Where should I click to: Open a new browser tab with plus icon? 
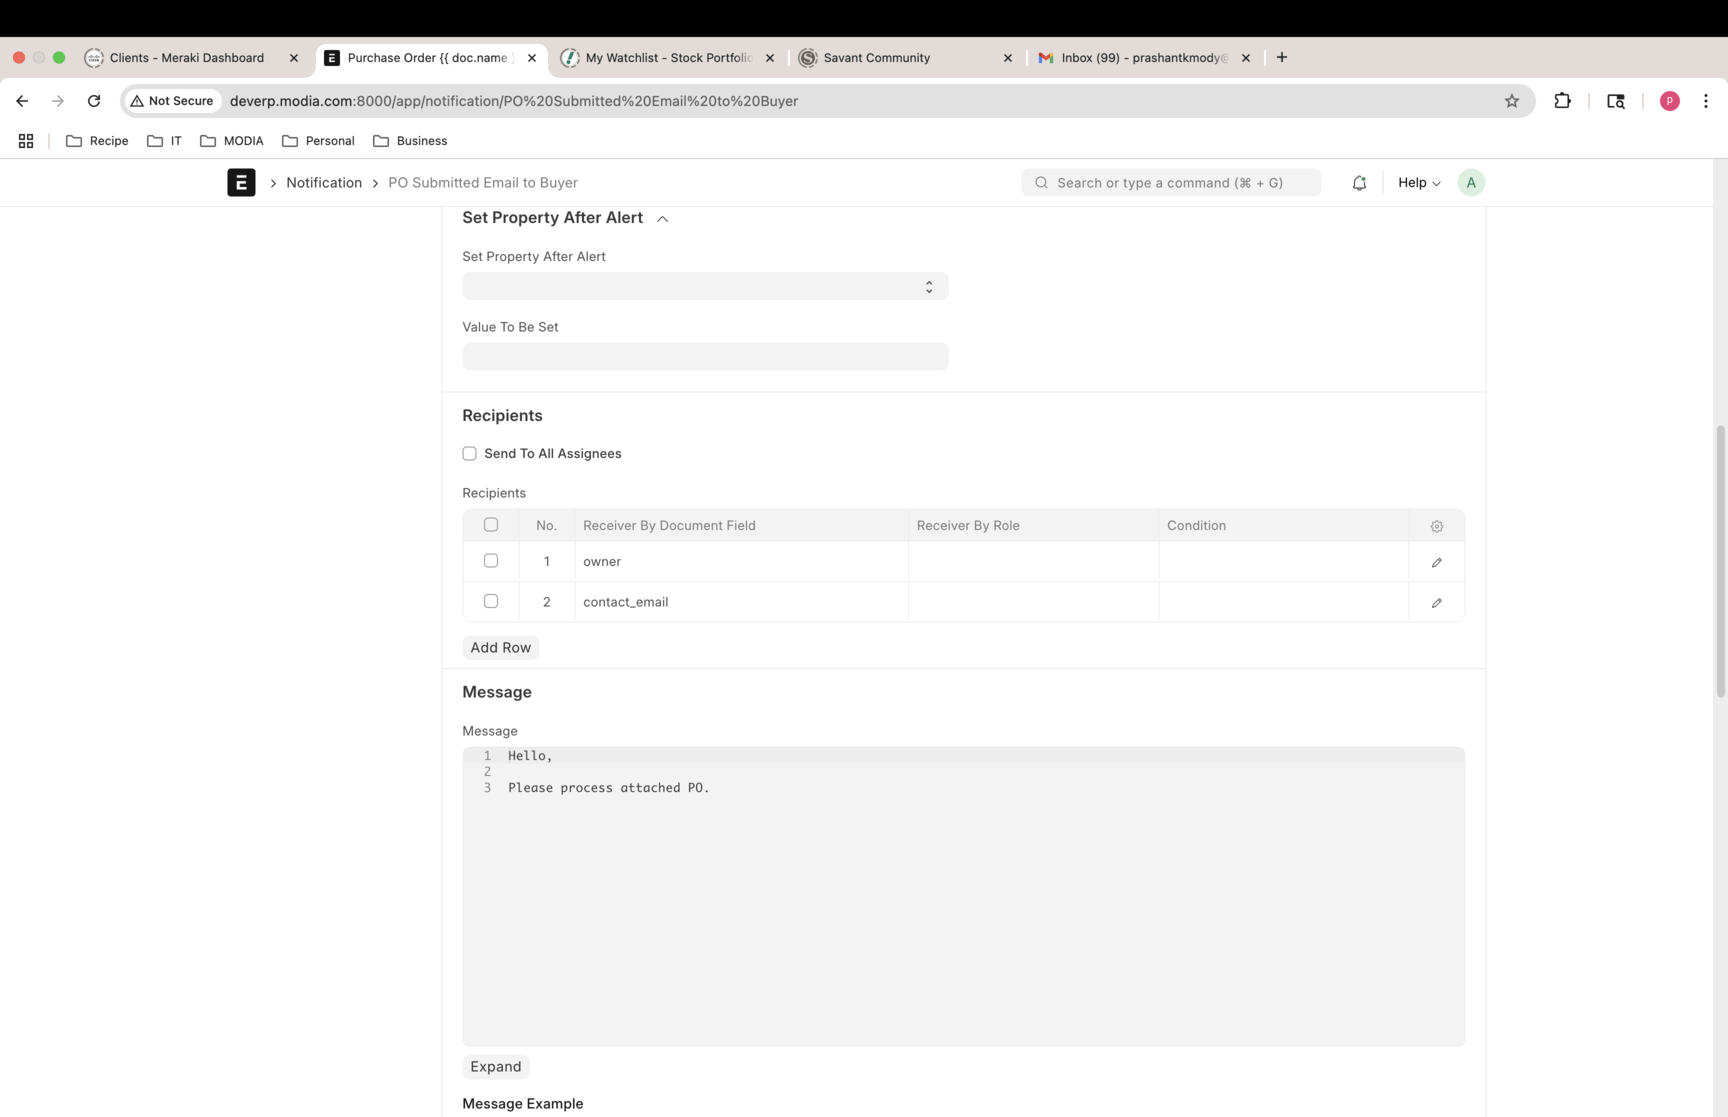coord(1282,58)
